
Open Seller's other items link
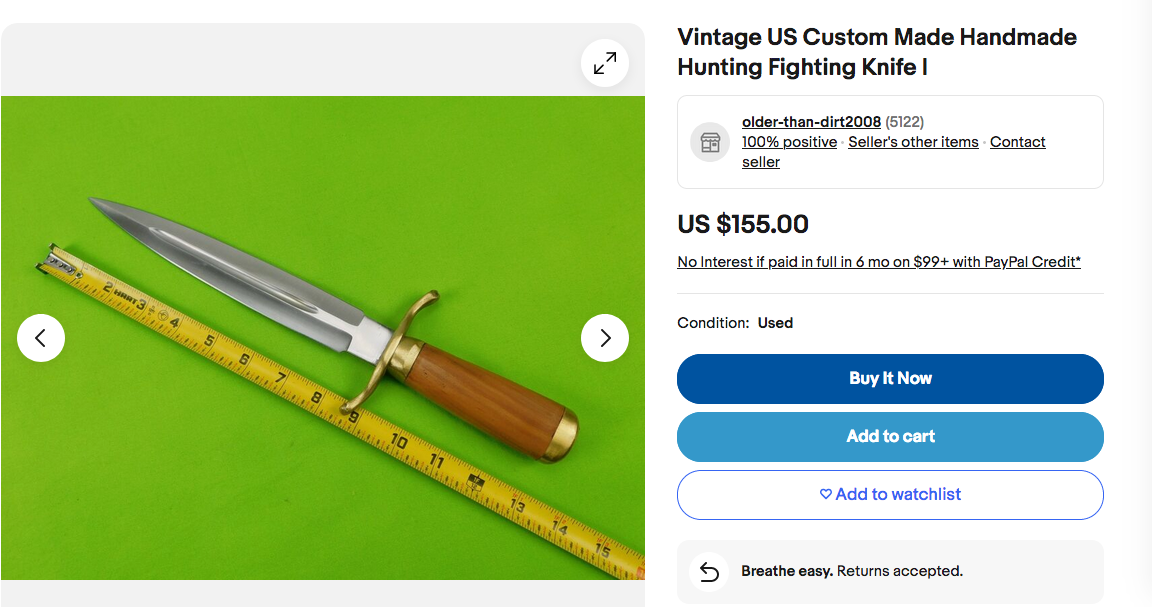(913, 142)
